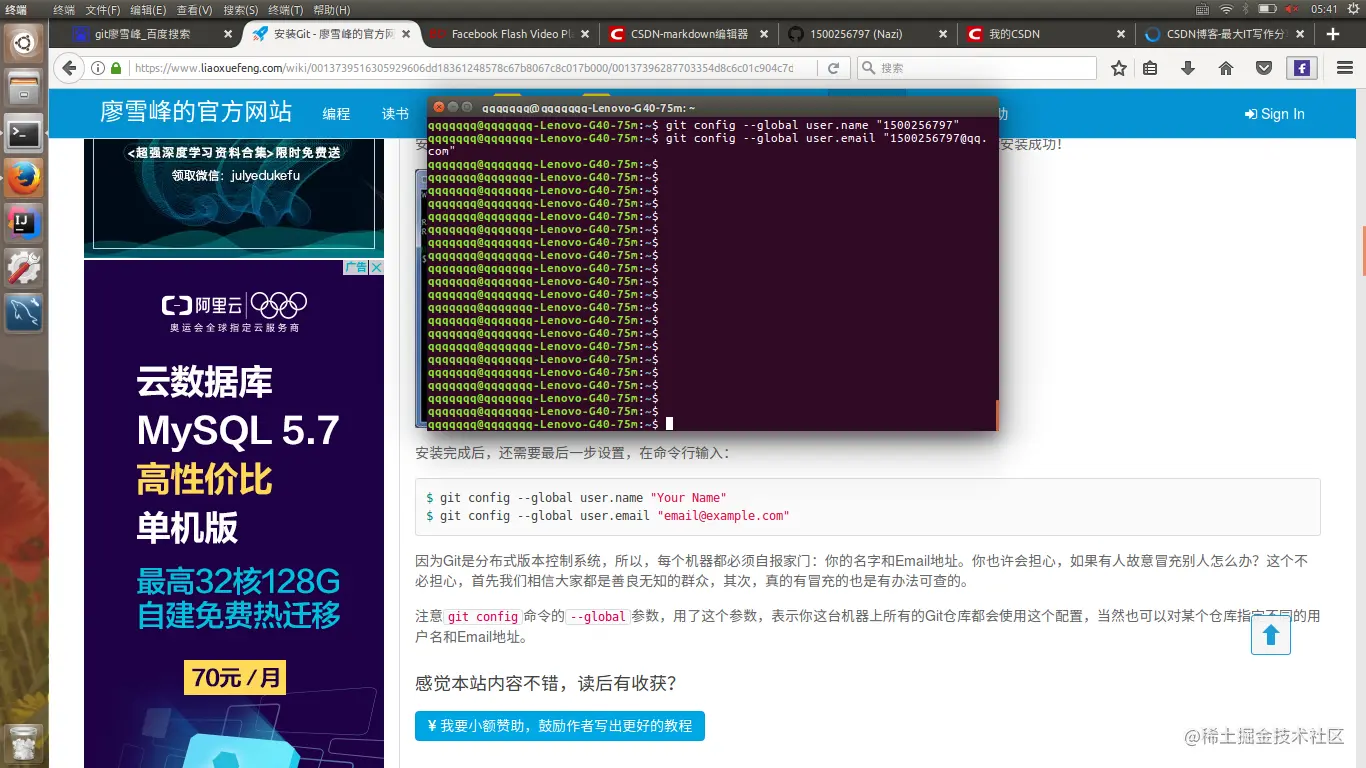The height and width of the screenshot is (768, 1366).
Task: Focus the Firefox URL address bar
Action: coord(462,68)
